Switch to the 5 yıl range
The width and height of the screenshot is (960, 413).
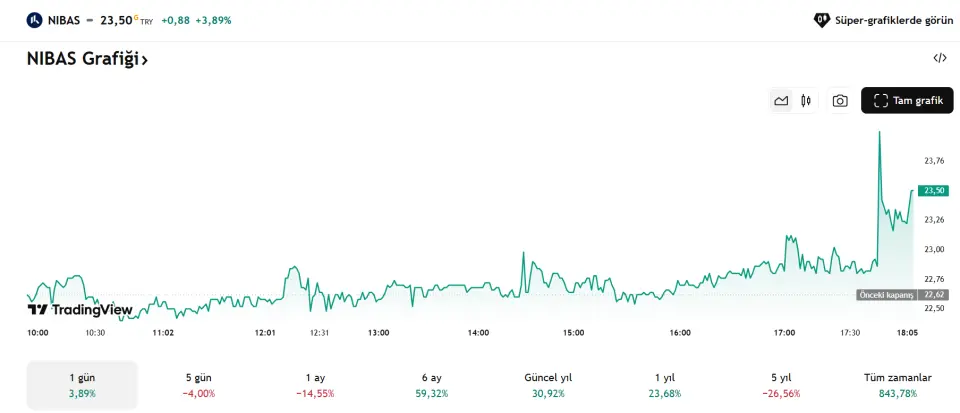tap(781, 385)
